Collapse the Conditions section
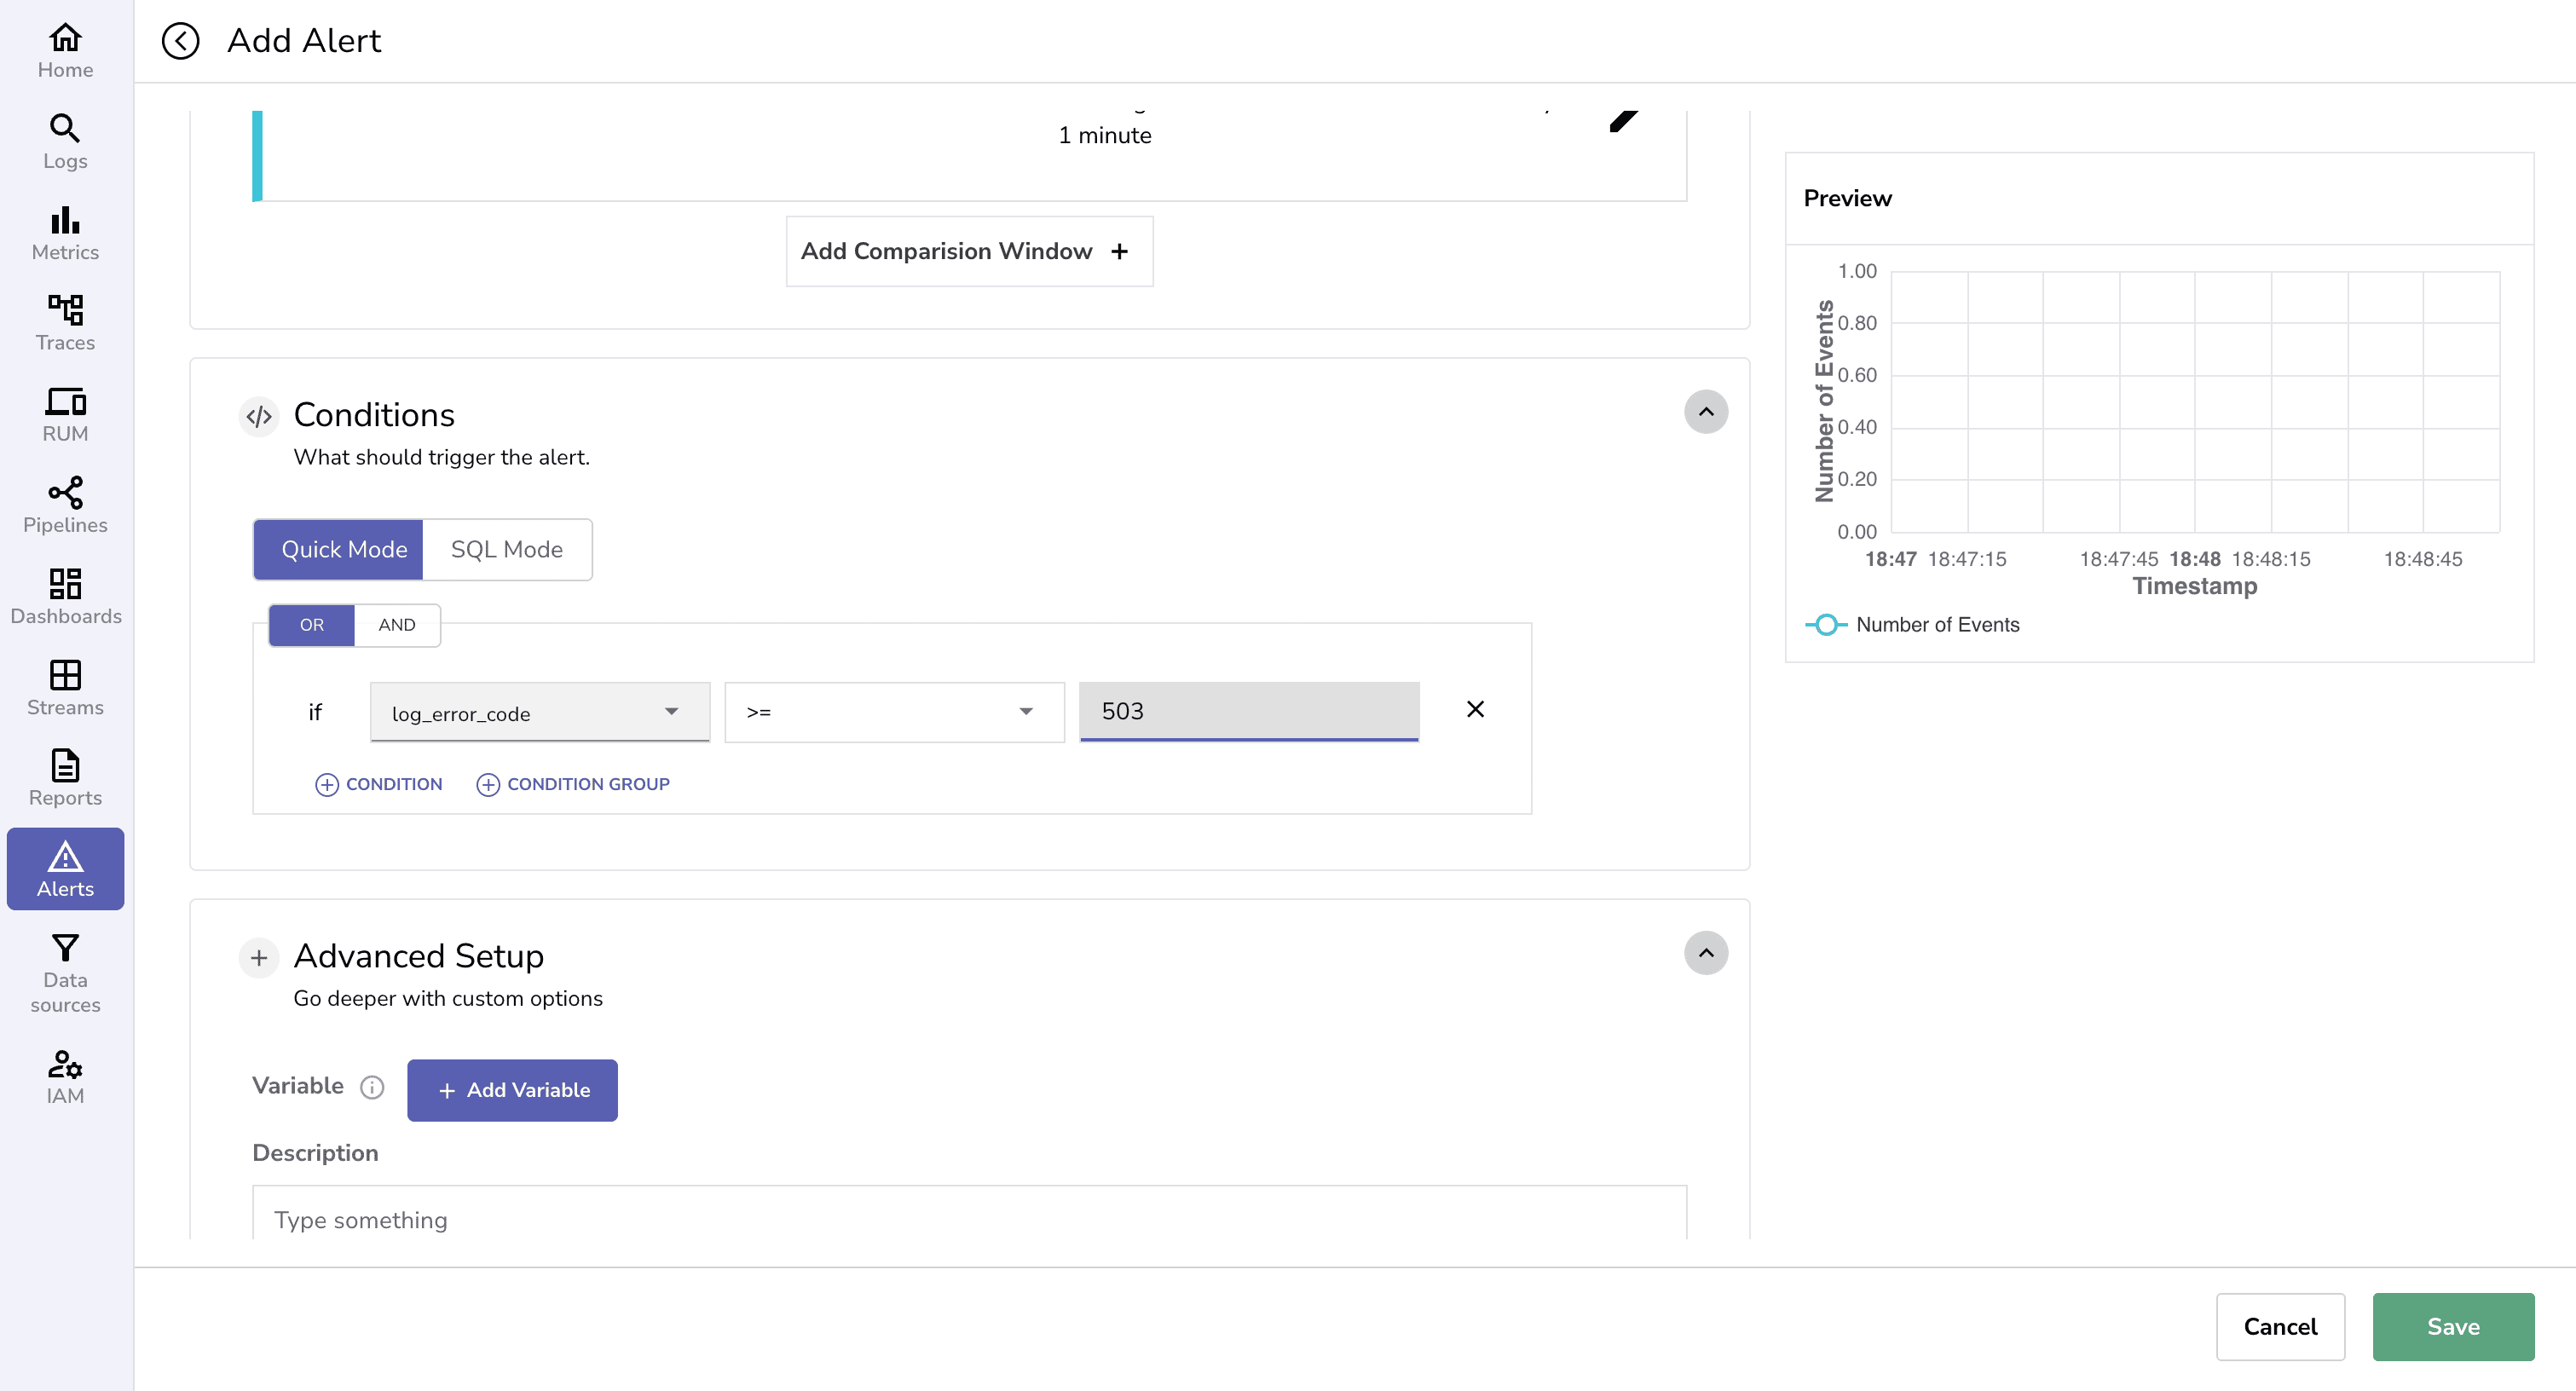Image resolution: width=2576 pixels, height=1391 pixels. (x=1706, y=411)
